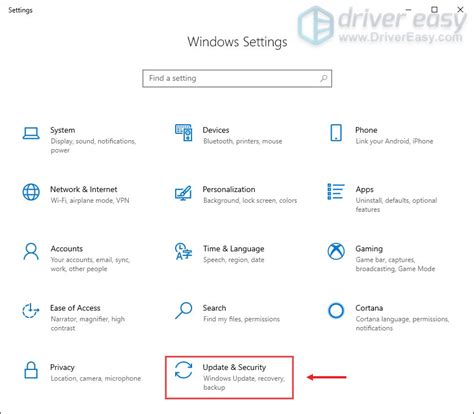Open Privacy settings heading
The image size is (474, 414).
(62, 367)
